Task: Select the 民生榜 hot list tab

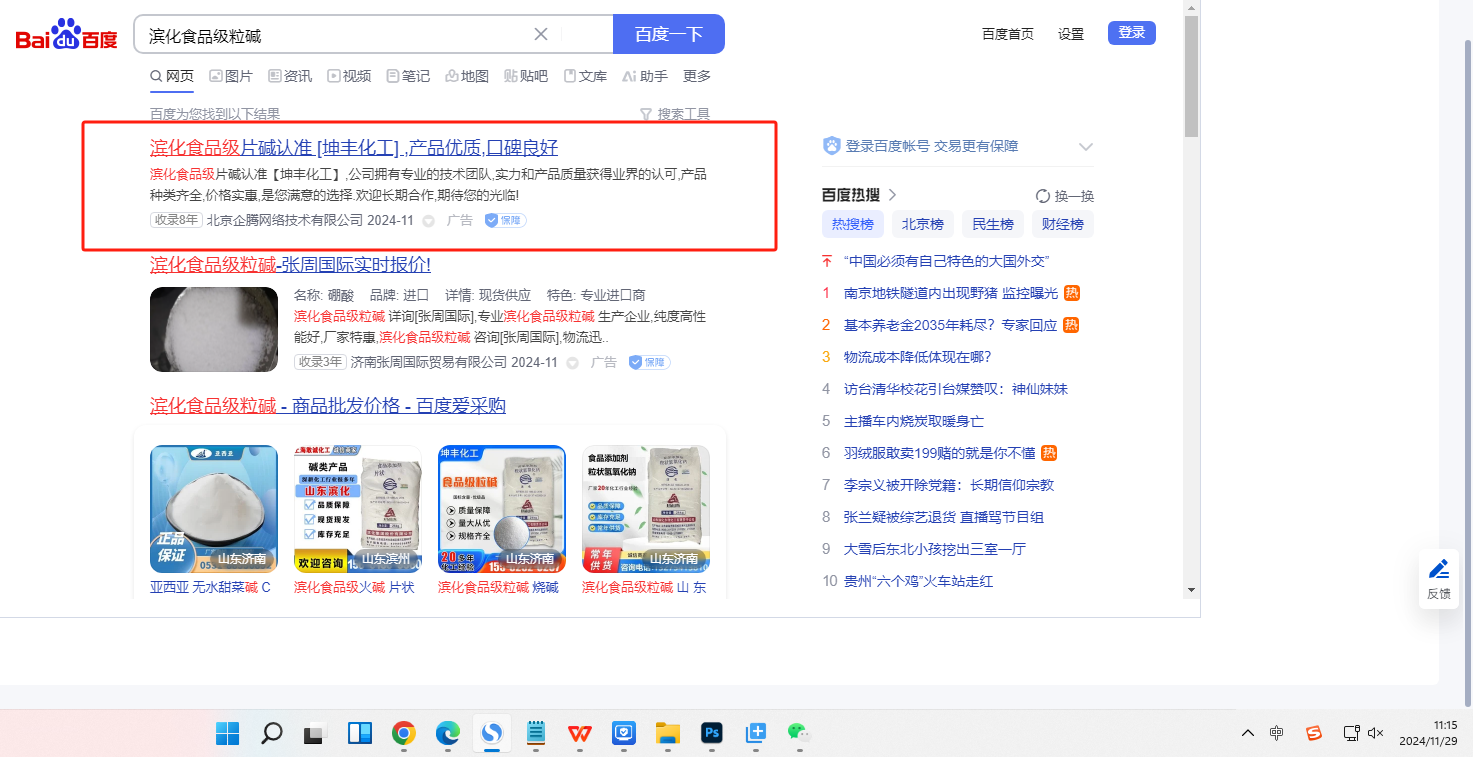Action: (x=993, y=224)
